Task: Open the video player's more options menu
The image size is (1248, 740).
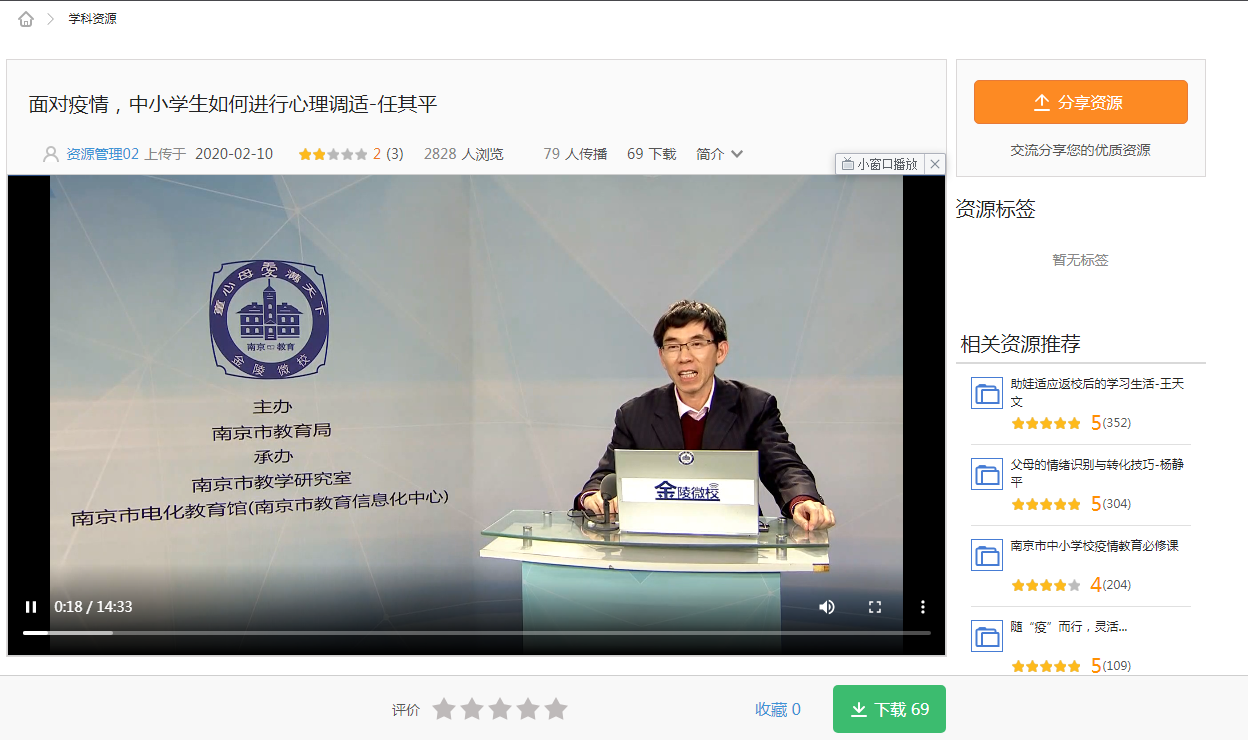Action: (x=921, y=606)
